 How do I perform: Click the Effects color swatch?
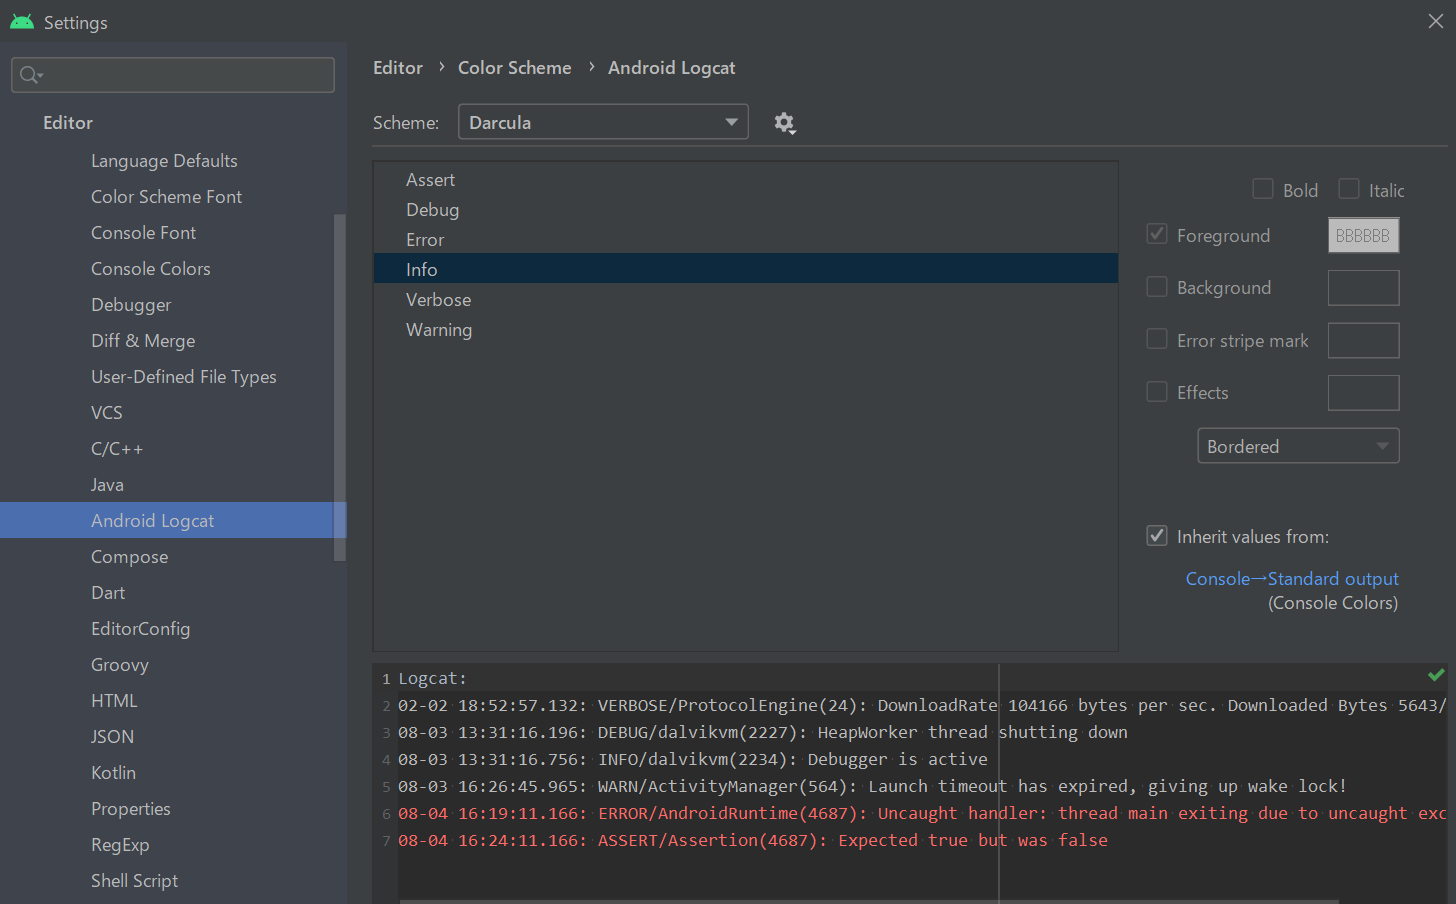tap(1363, 393)
